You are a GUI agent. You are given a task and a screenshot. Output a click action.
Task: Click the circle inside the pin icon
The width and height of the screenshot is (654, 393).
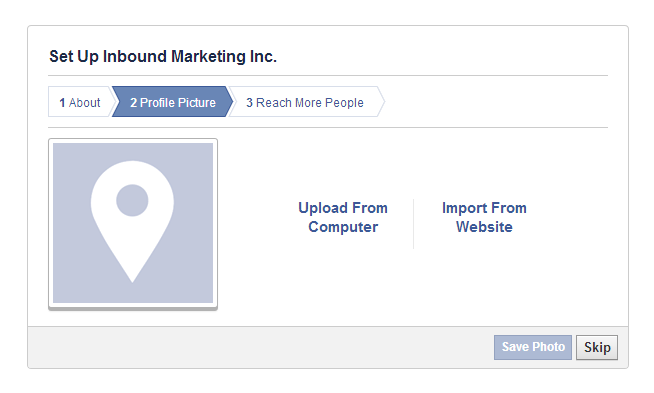click(x=132, y=200)
